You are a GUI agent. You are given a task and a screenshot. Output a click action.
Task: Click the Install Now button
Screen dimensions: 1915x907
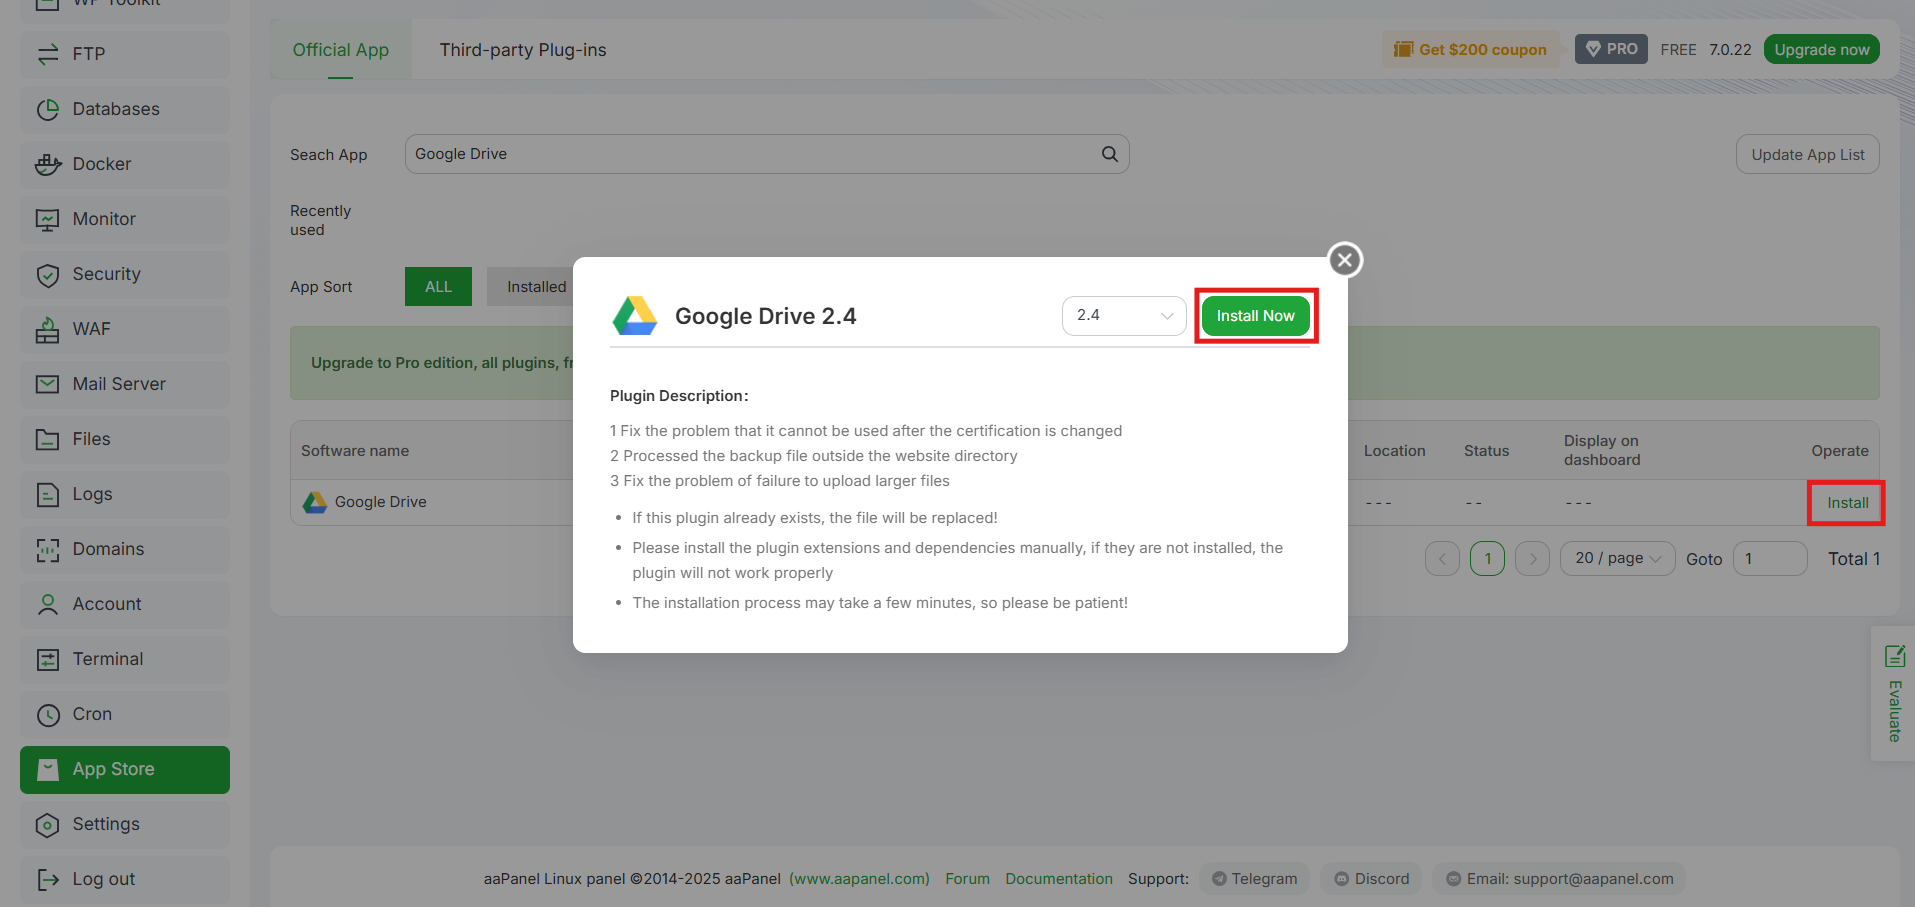tap(1255, 315)
